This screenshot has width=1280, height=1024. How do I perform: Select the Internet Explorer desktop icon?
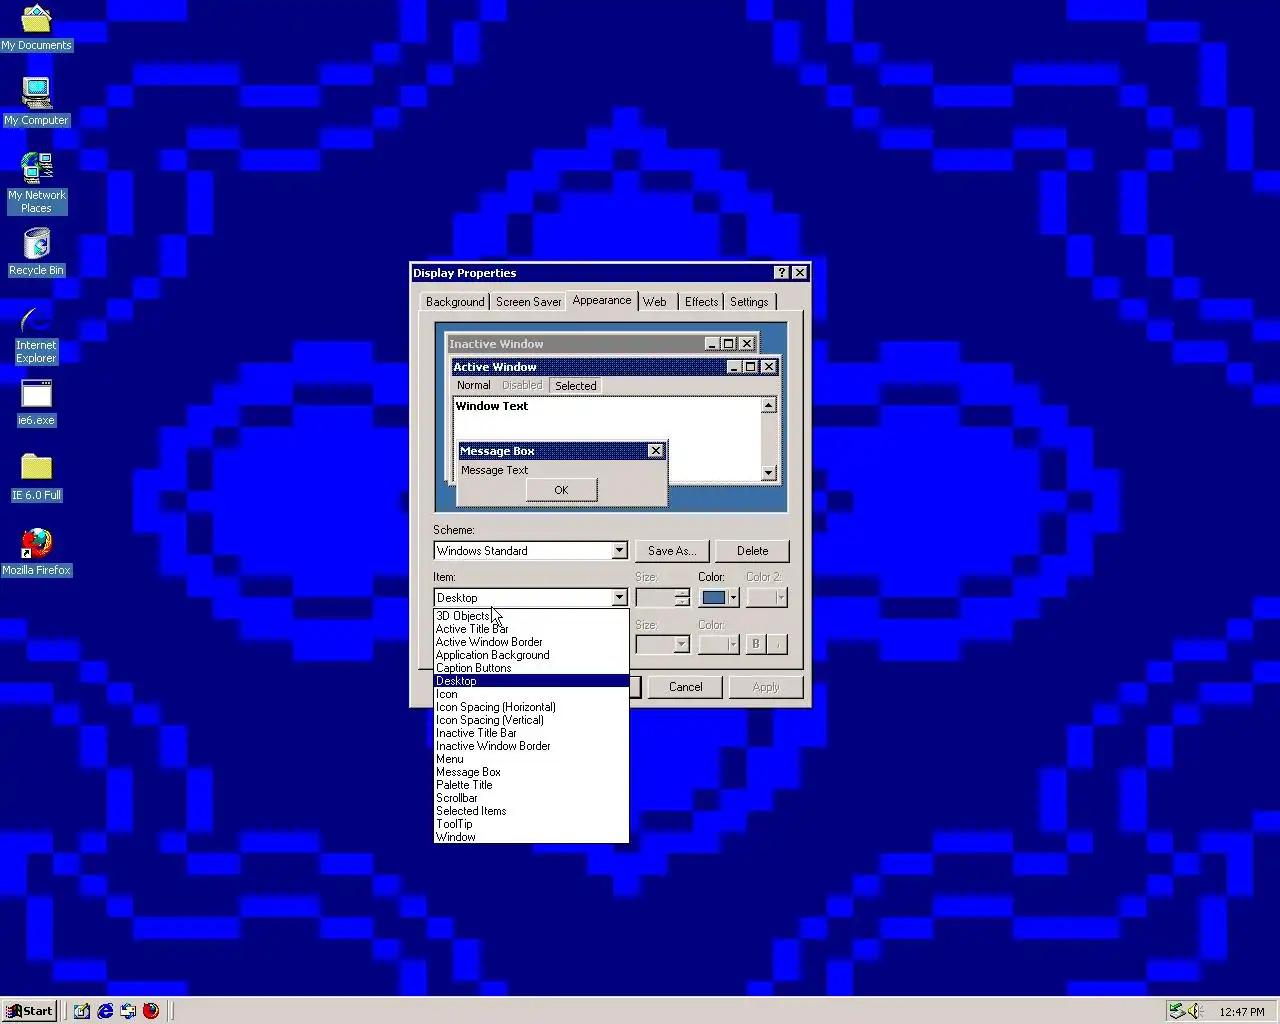36,334
